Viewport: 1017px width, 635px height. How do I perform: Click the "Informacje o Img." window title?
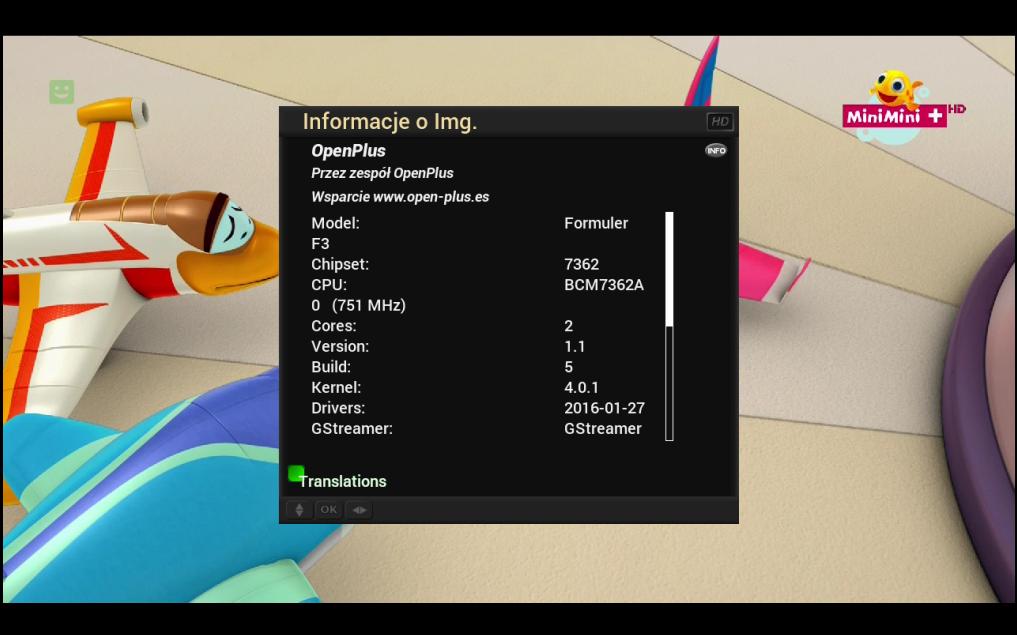[x=390, y=121]
